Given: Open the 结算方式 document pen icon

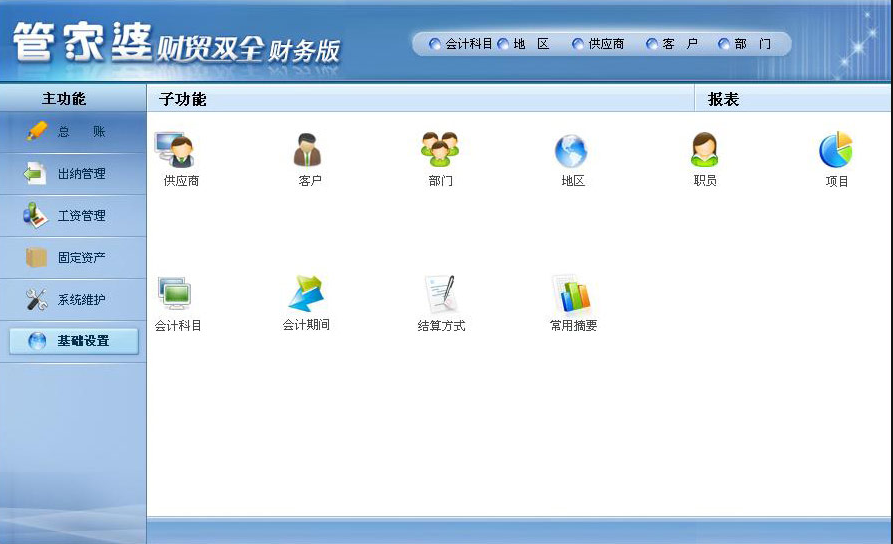Looking at the screenshot, I should pyautogui.click(x=440, y=293).
